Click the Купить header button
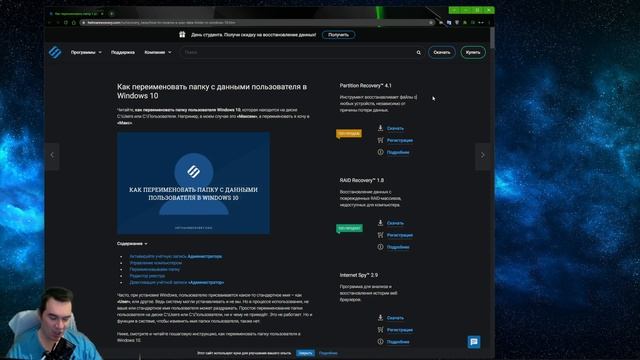The width and height of the screenshot is (640, 360). pos(473,52)
